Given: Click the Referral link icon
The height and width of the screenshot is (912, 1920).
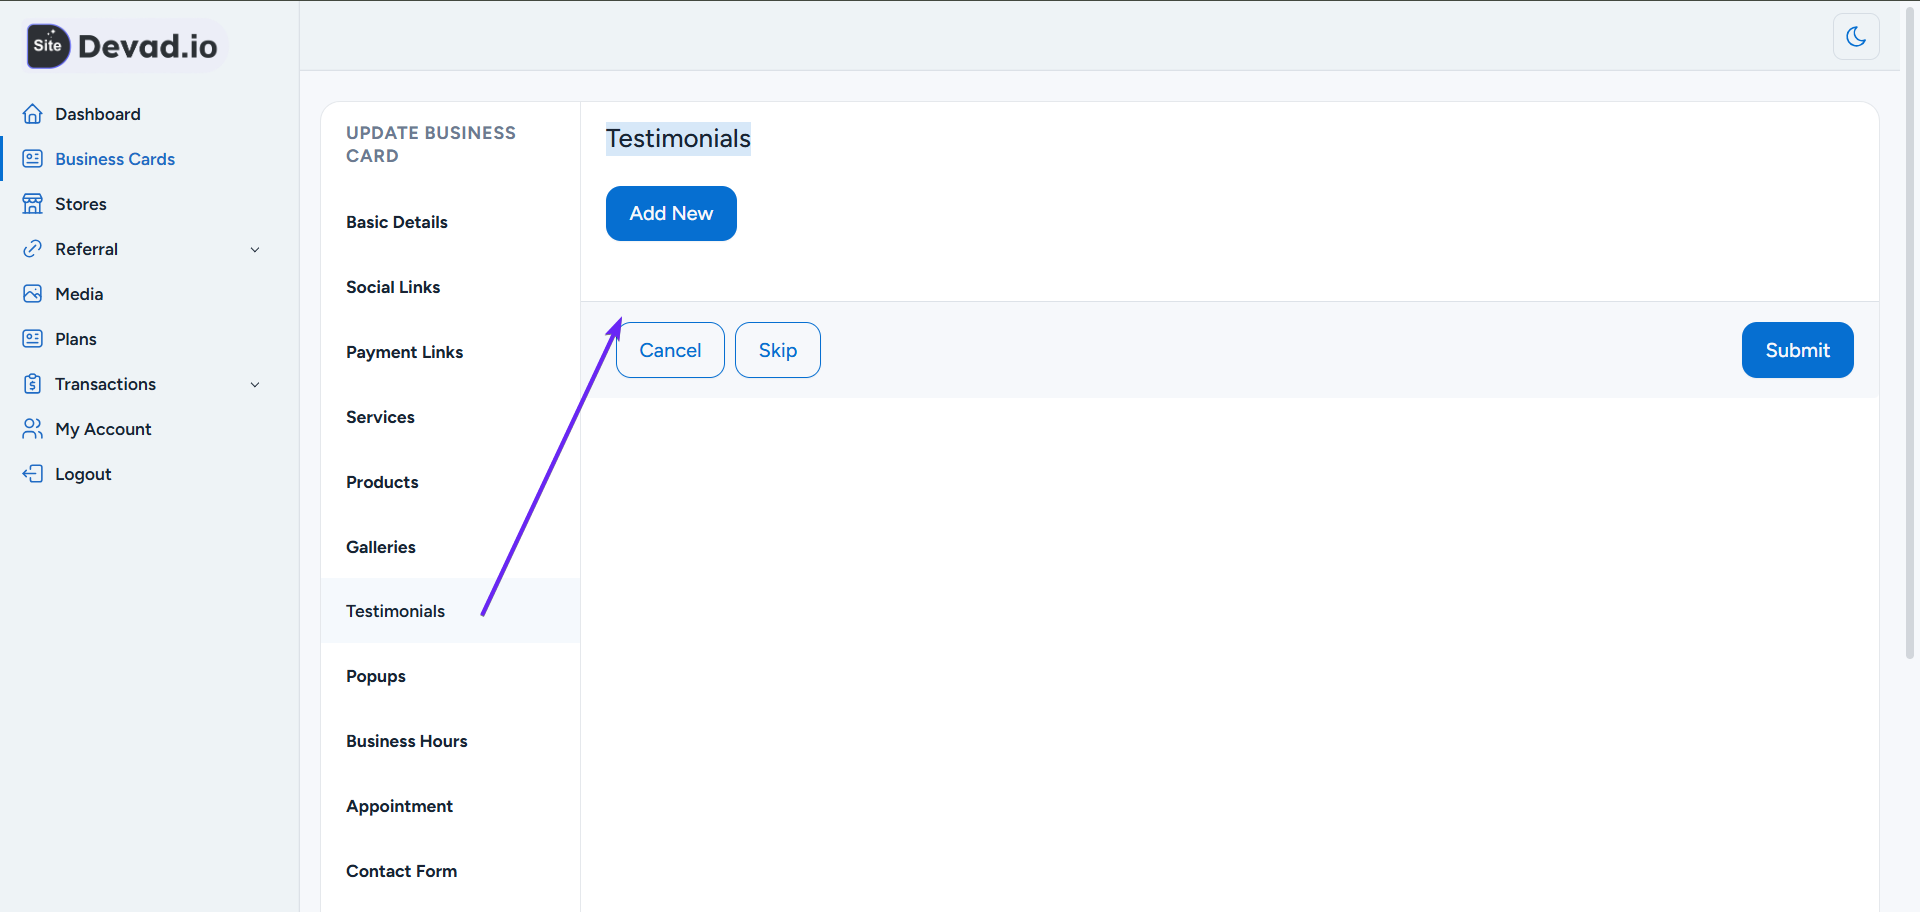Looking at the screenshot, I should (x=33, y=249).
